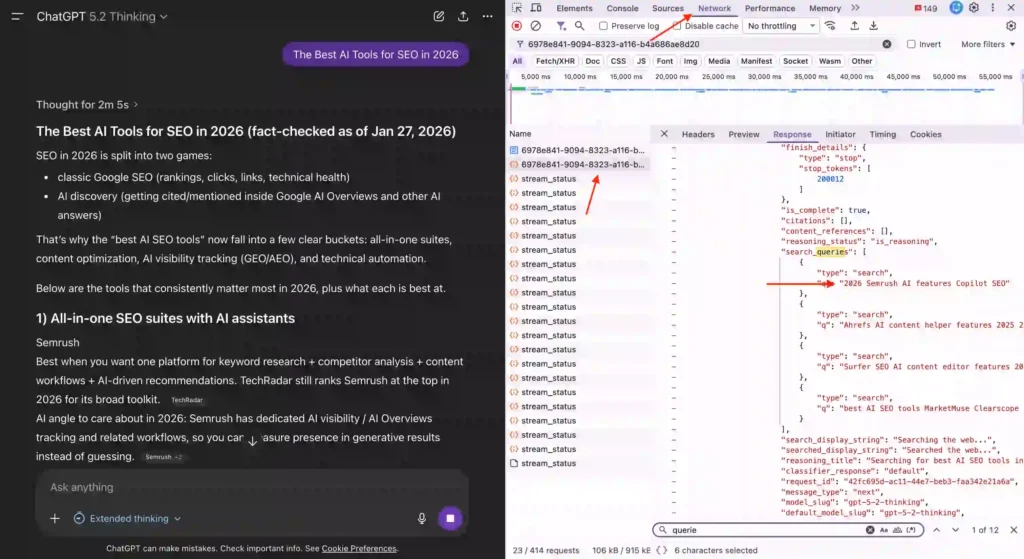1024x559 pixels.
Task: Open network conditions wifi icon
Action: (830, 26)
